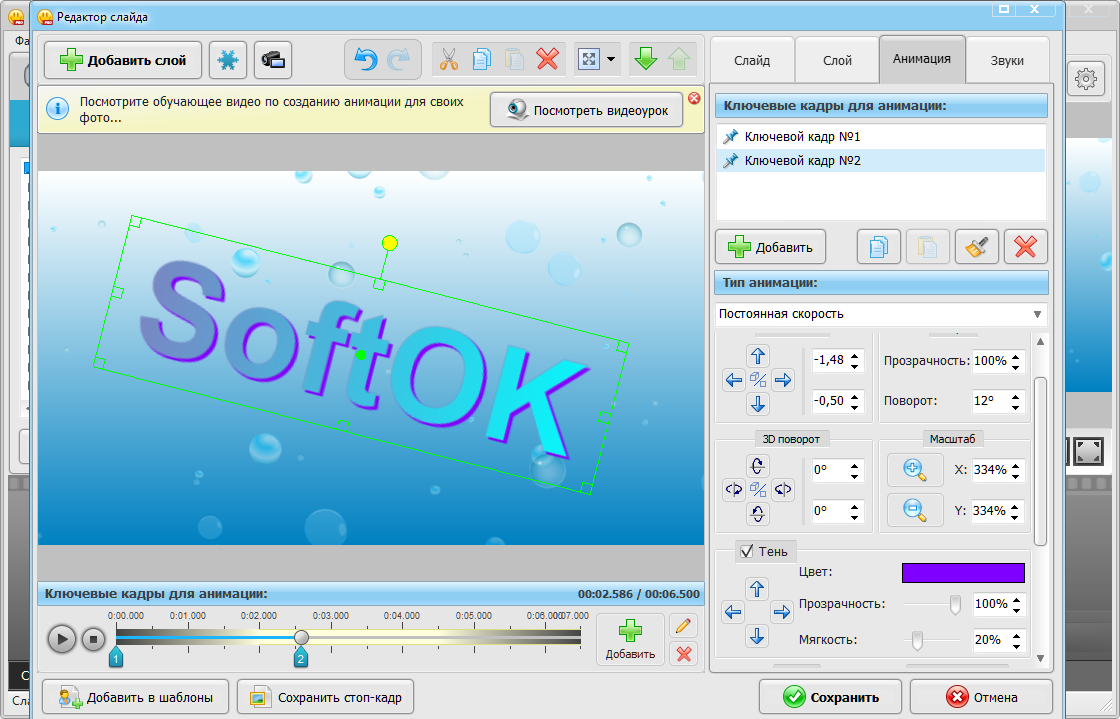Click Добавить в шаблоны button
This screenshot has width=1120, height=719.
(x=136, y=698)
